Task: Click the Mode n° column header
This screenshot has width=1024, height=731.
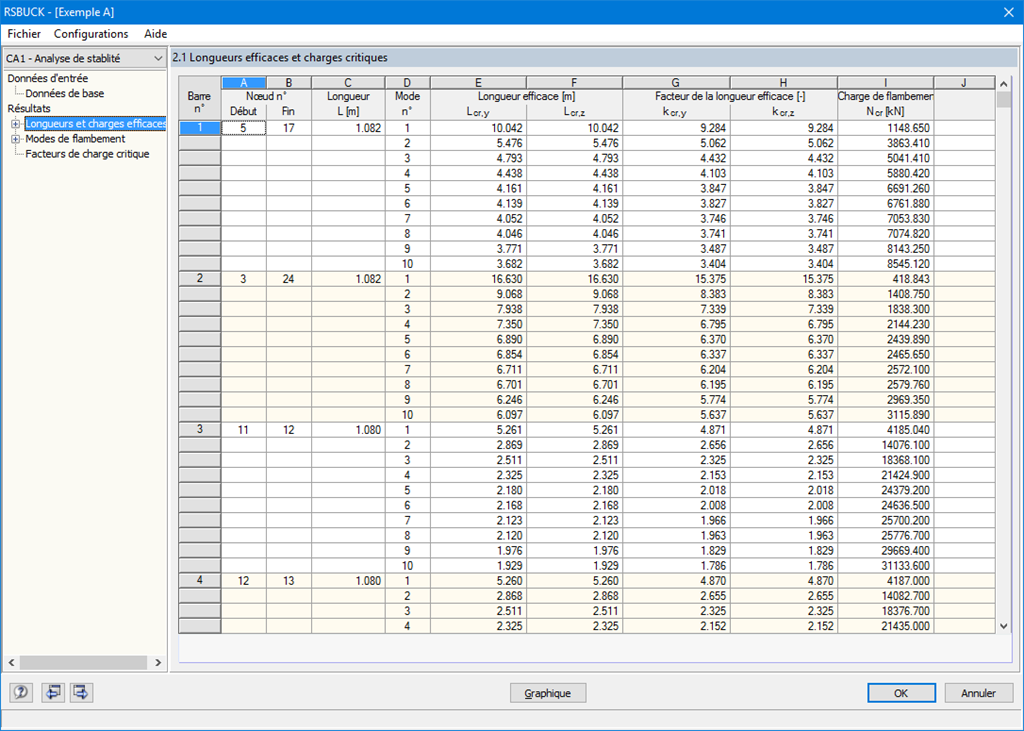Action: click(408, 104)
